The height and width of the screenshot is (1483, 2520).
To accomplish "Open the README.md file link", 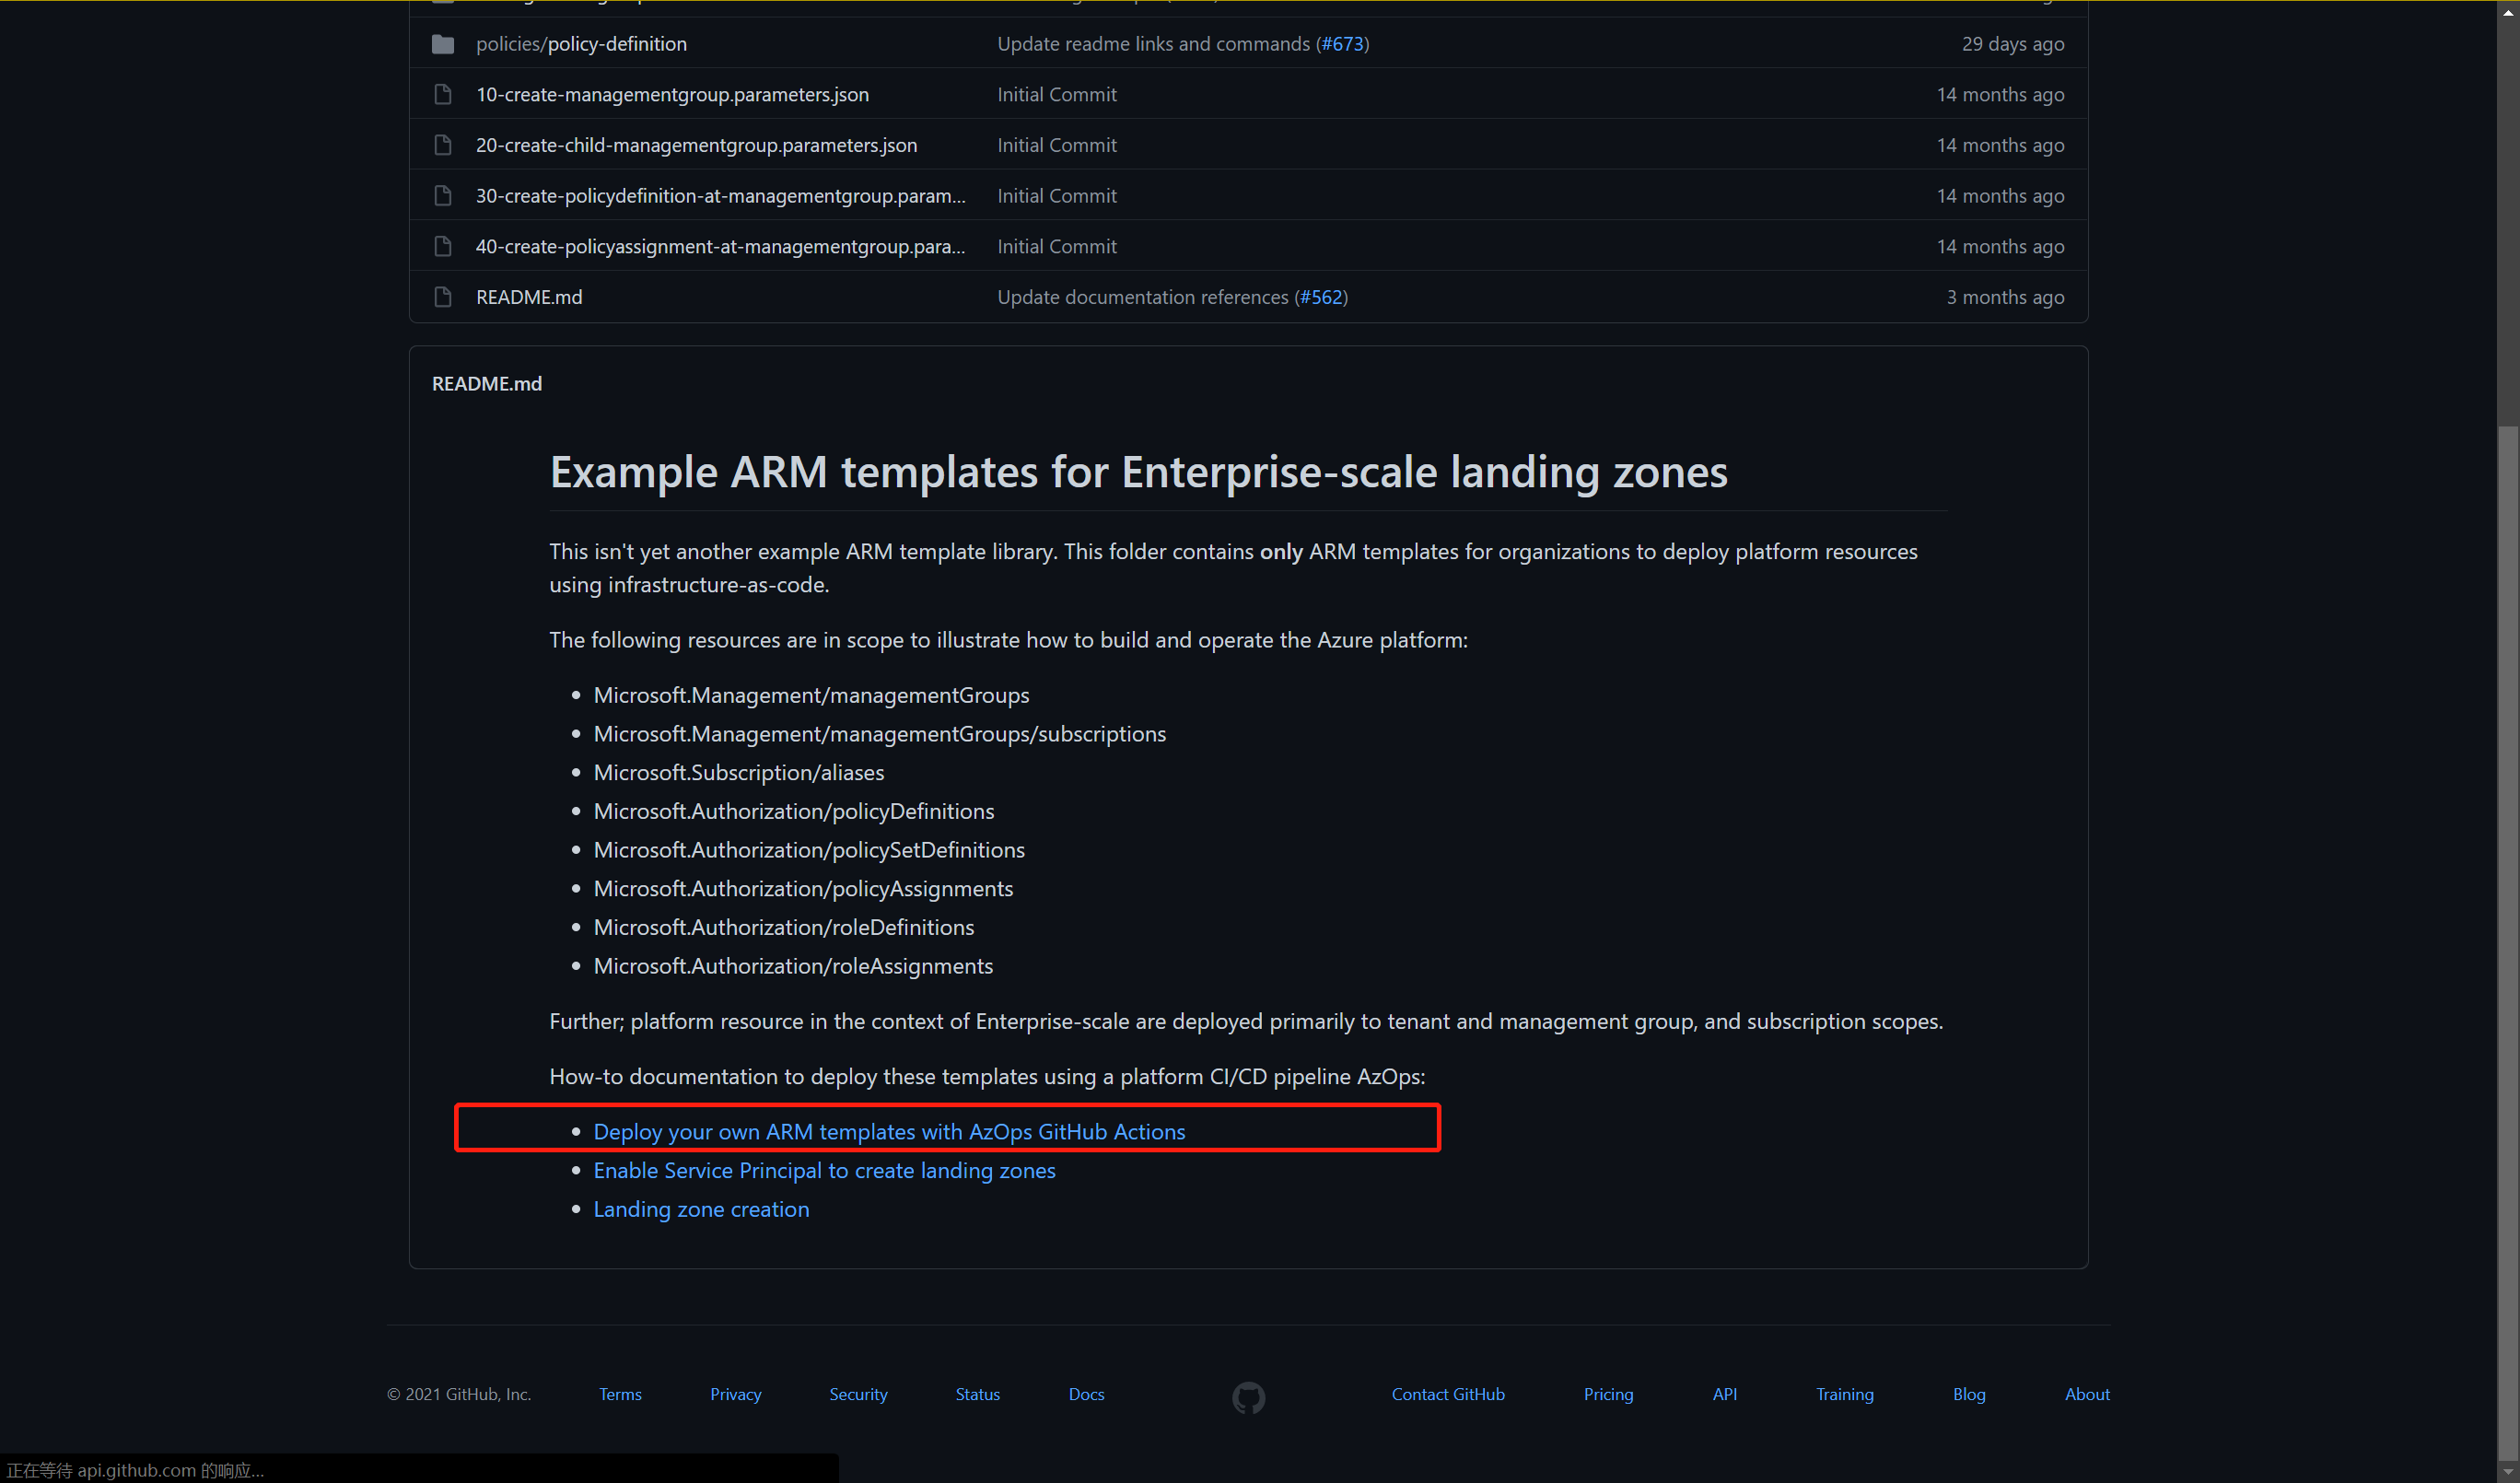I will click(x=529, y=296).
